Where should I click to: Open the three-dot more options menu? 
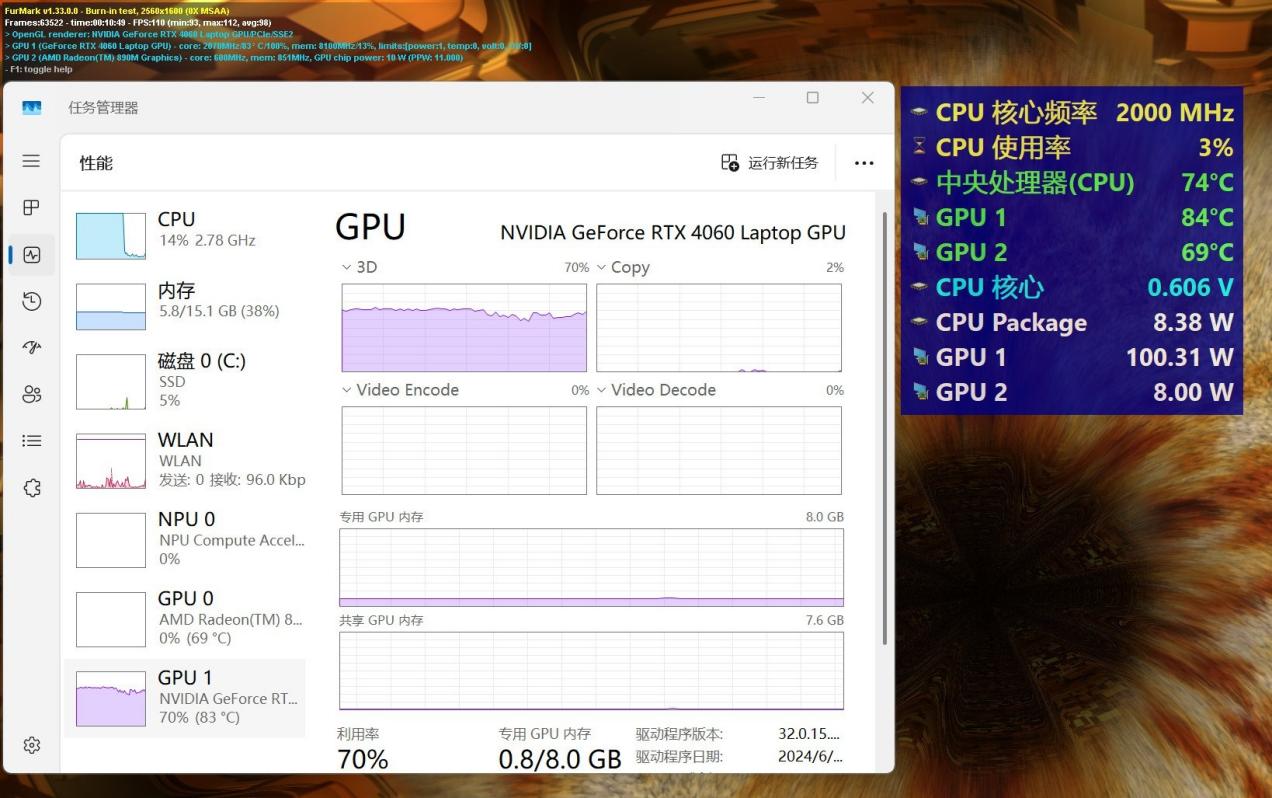coord(864,163)
